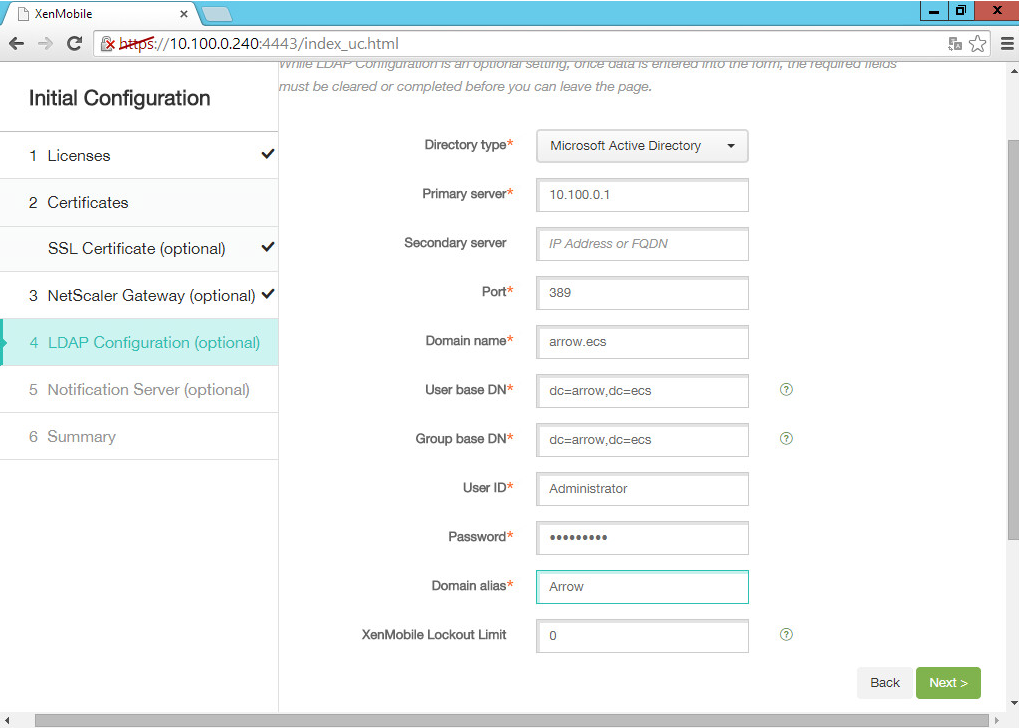Click help icon for XenMobile Lockout Limit
Image resolution: width=1019 pixels, height=728 pixels.
tap(786, 634)
